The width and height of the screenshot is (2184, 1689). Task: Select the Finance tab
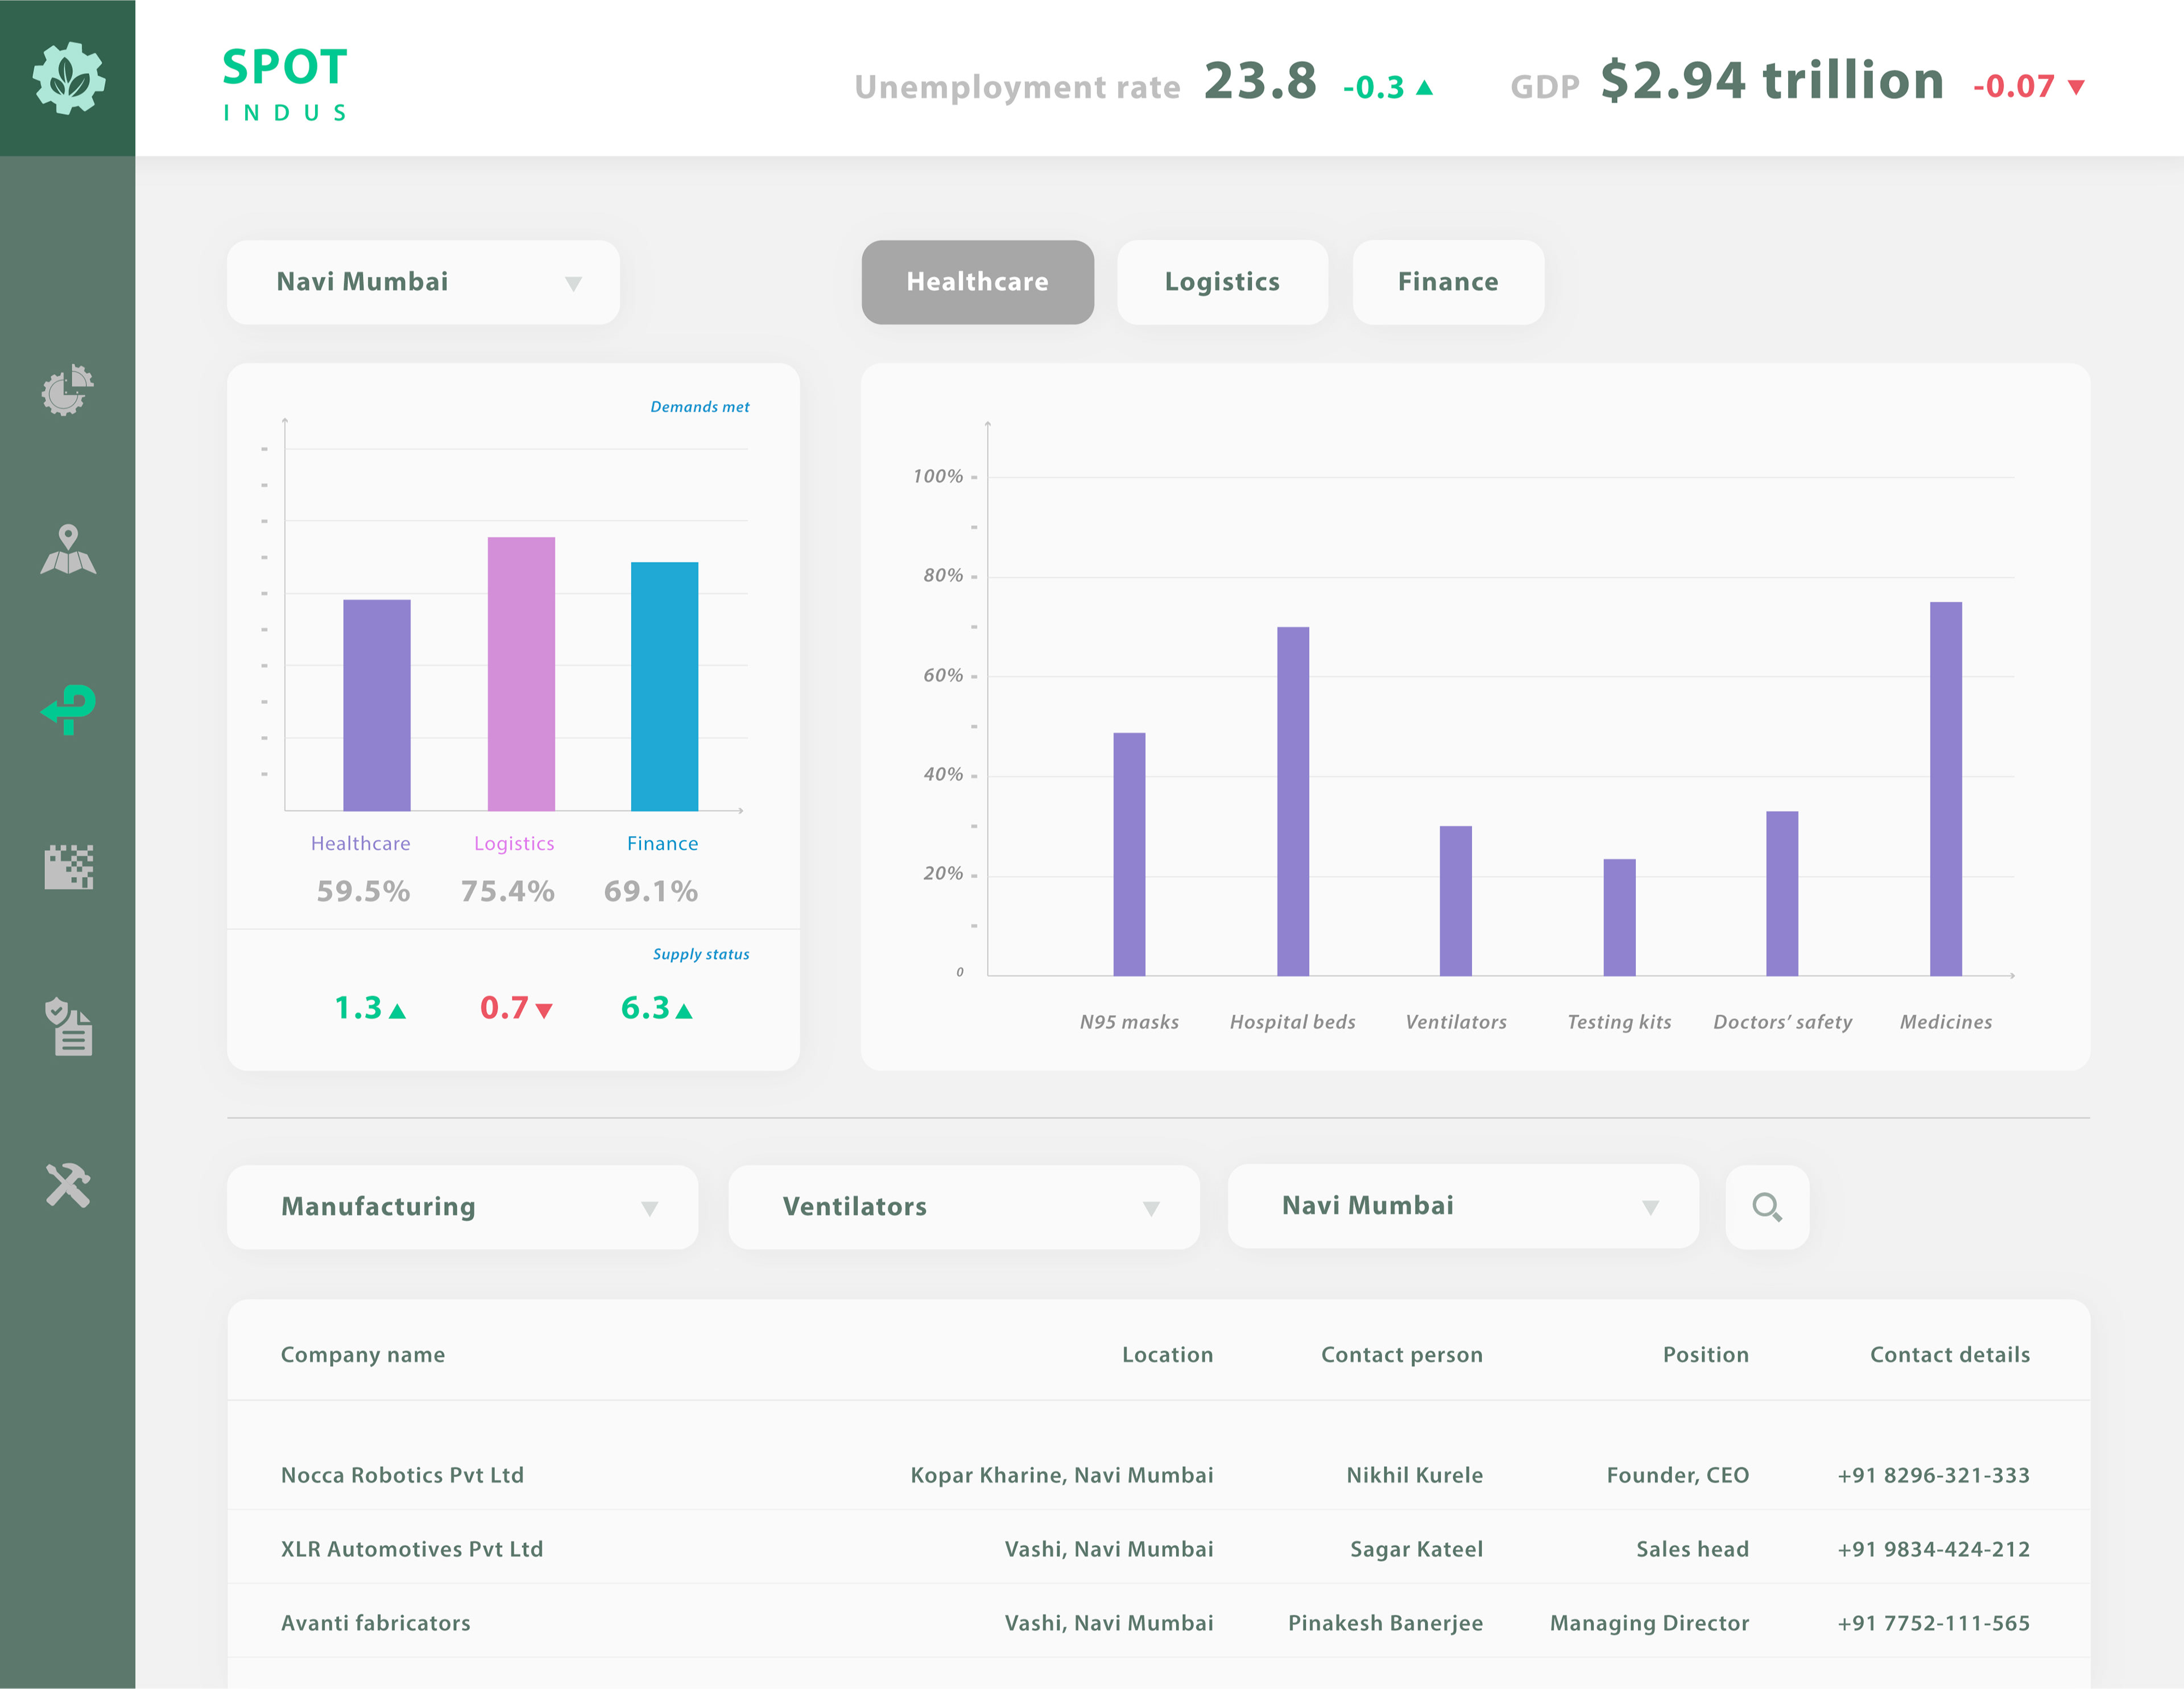[1447, 282]
